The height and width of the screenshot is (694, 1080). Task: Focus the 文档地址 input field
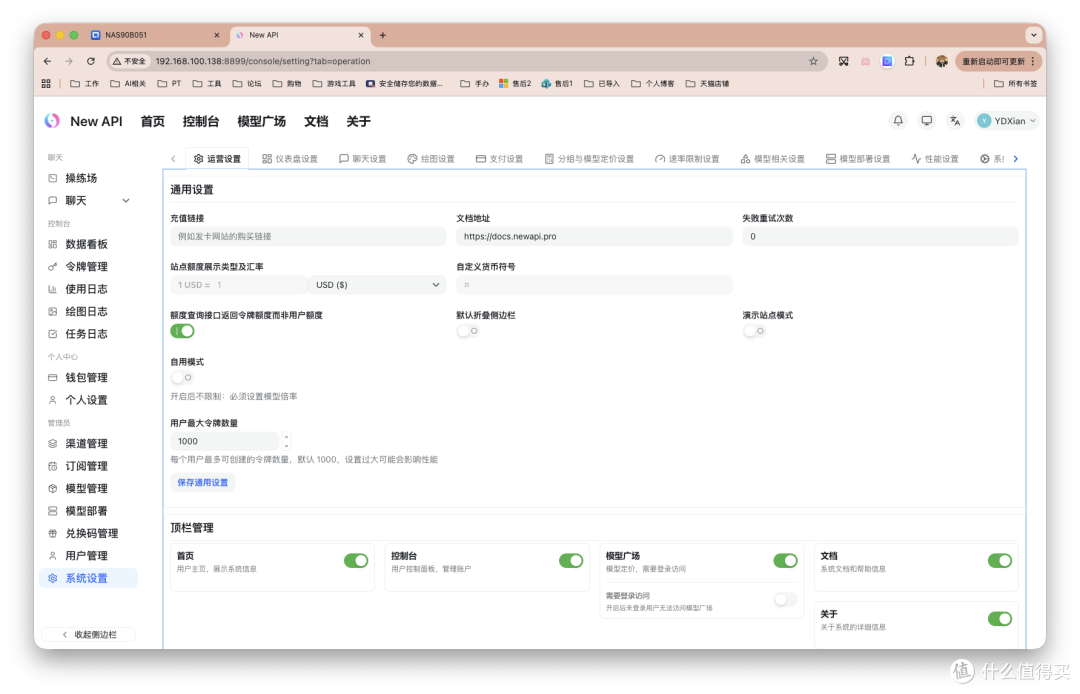[x=594, y=236]
